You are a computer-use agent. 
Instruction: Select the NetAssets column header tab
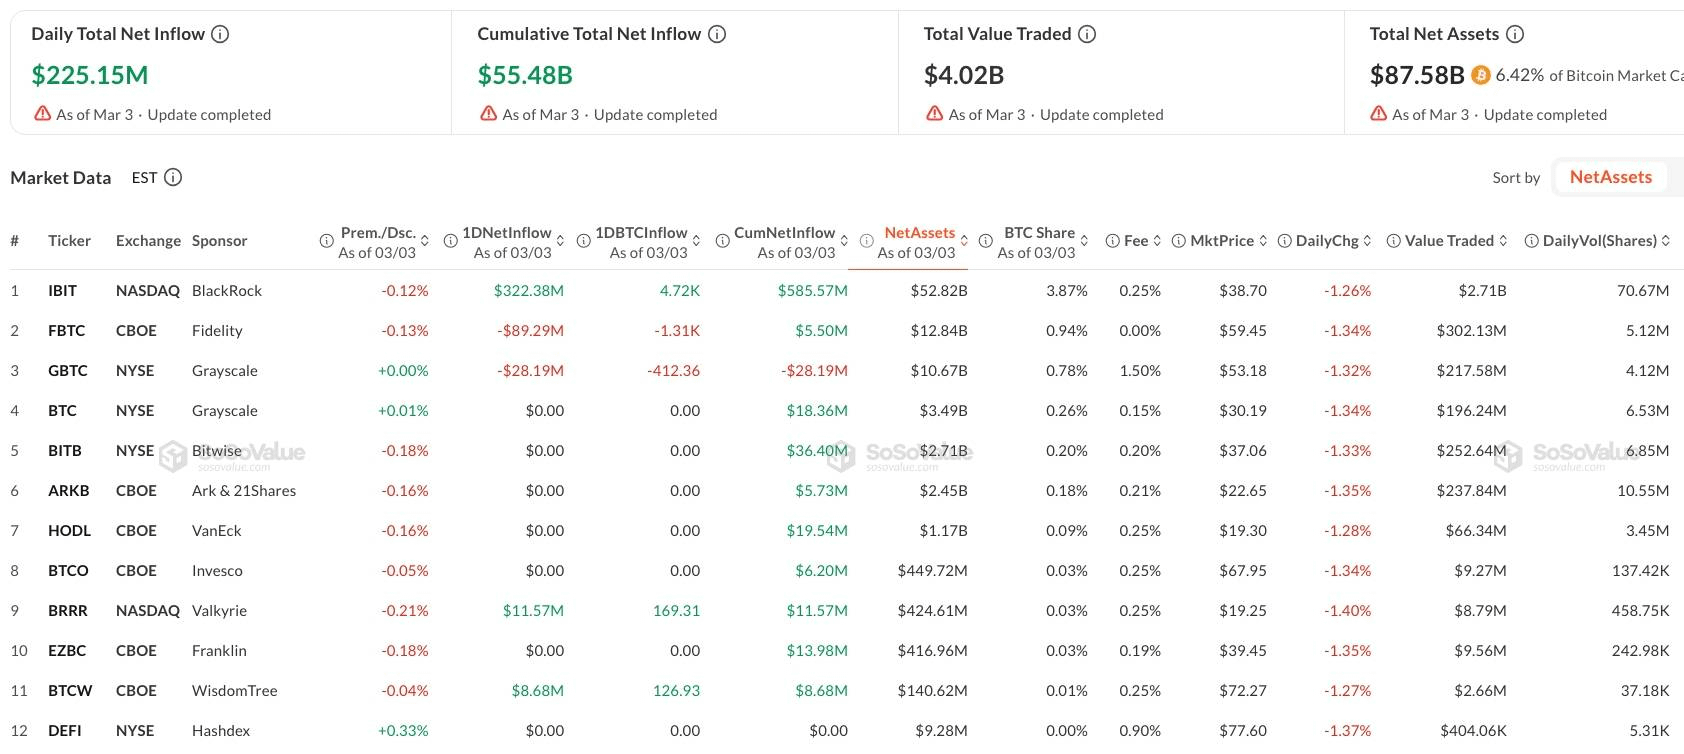[919, 233]
